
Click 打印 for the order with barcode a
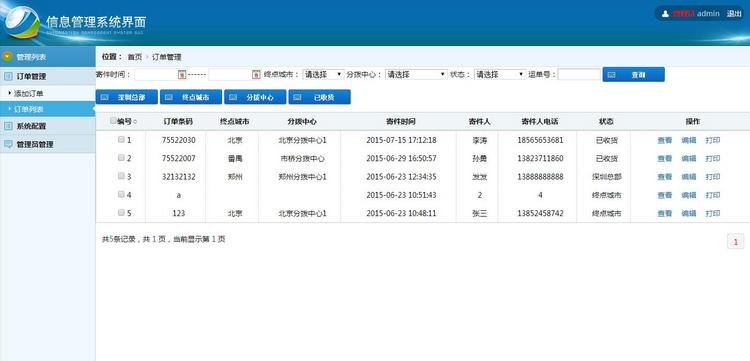coord(713,195)
